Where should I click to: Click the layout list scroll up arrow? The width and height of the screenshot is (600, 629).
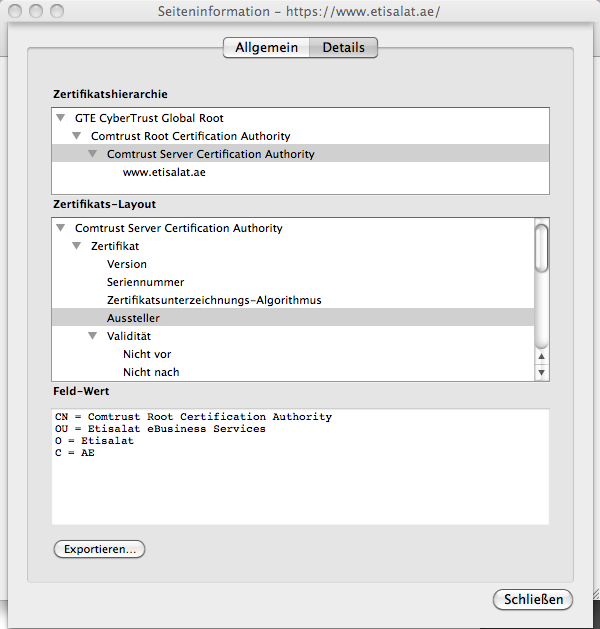pos(542,356)
